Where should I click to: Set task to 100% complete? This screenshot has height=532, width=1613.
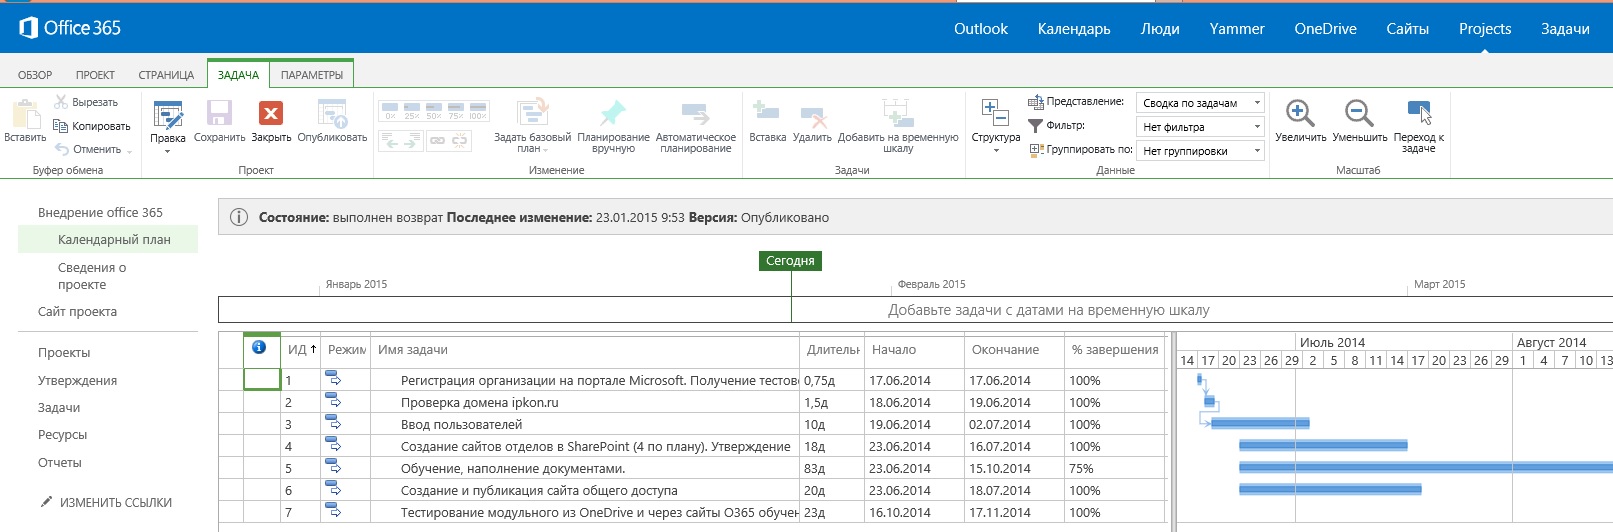[x=478, y=110]
